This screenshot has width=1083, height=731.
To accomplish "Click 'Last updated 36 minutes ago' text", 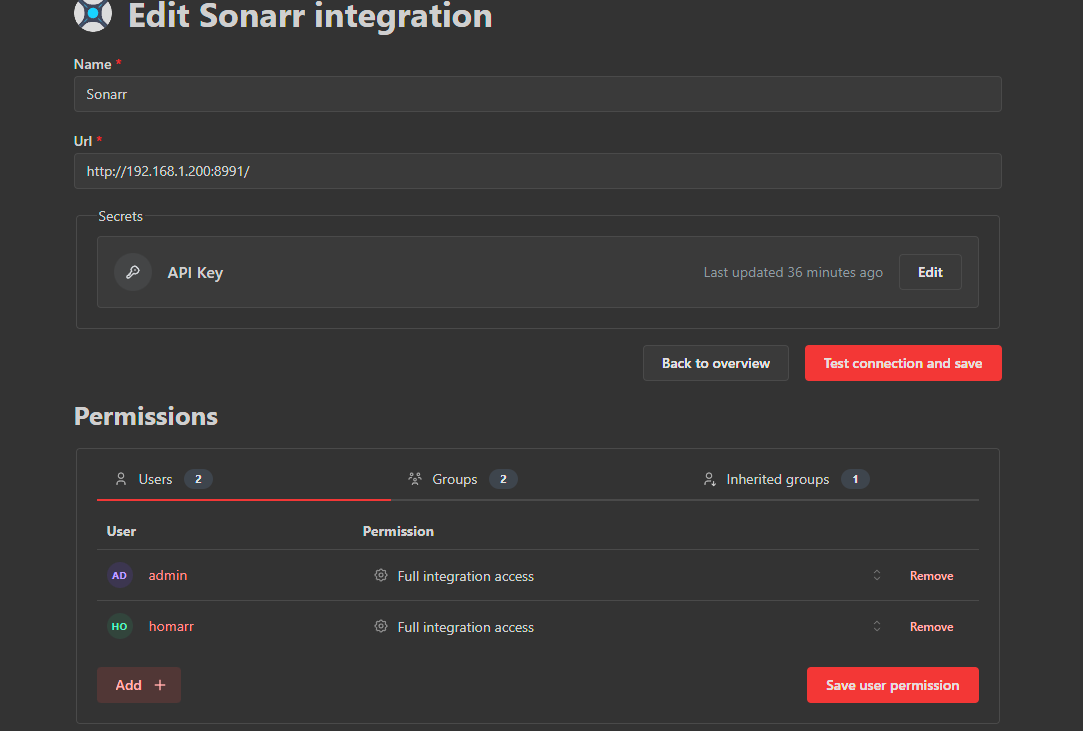I will 793,272.
